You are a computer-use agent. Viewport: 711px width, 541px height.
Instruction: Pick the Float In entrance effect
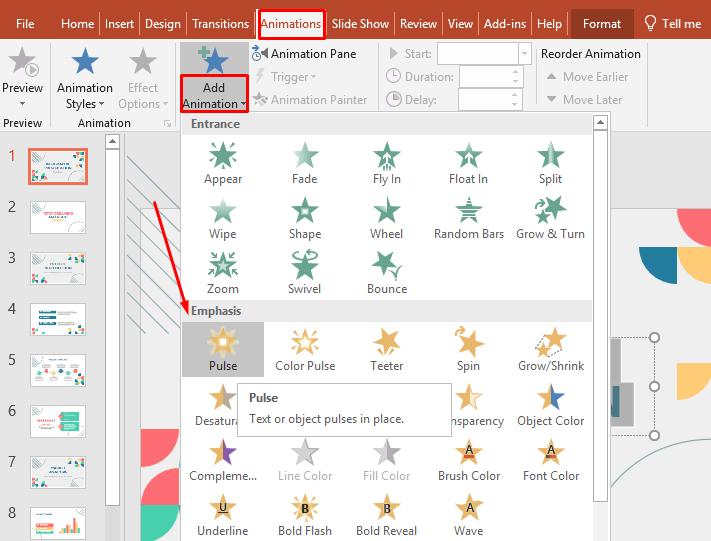click(468, 163)
